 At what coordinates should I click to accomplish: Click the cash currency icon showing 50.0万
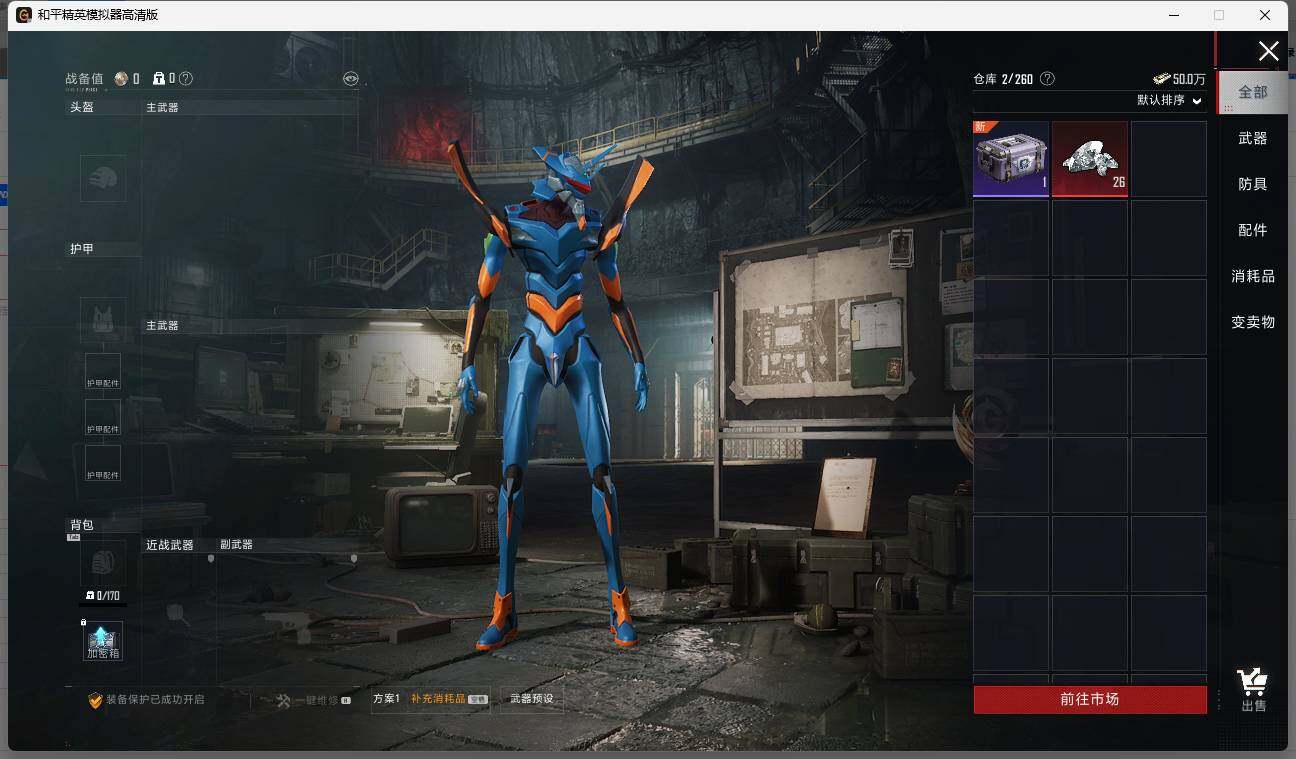pyautogui.click(x=1161, y=79)
